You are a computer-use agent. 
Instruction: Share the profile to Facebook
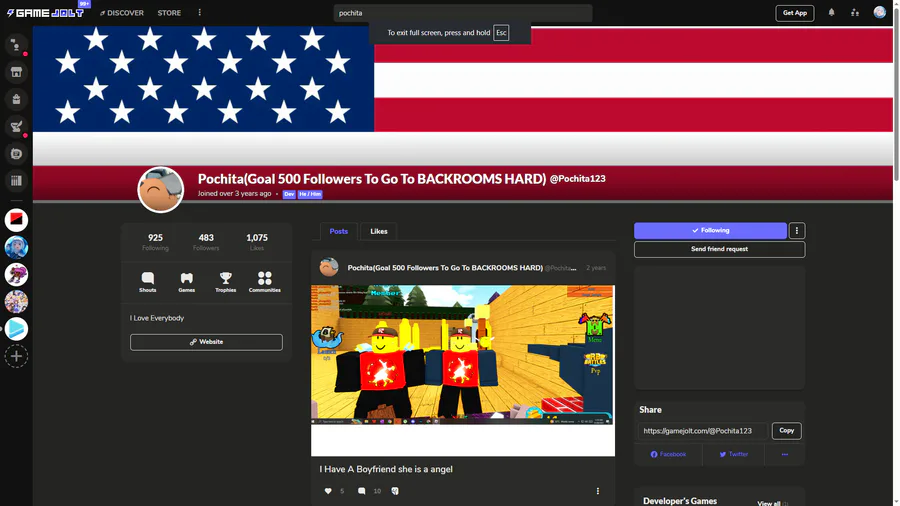click(668, 454)
